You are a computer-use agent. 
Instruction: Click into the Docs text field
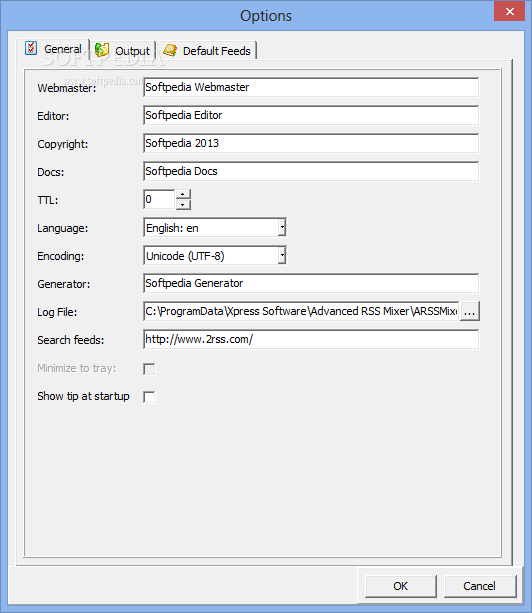311,172
